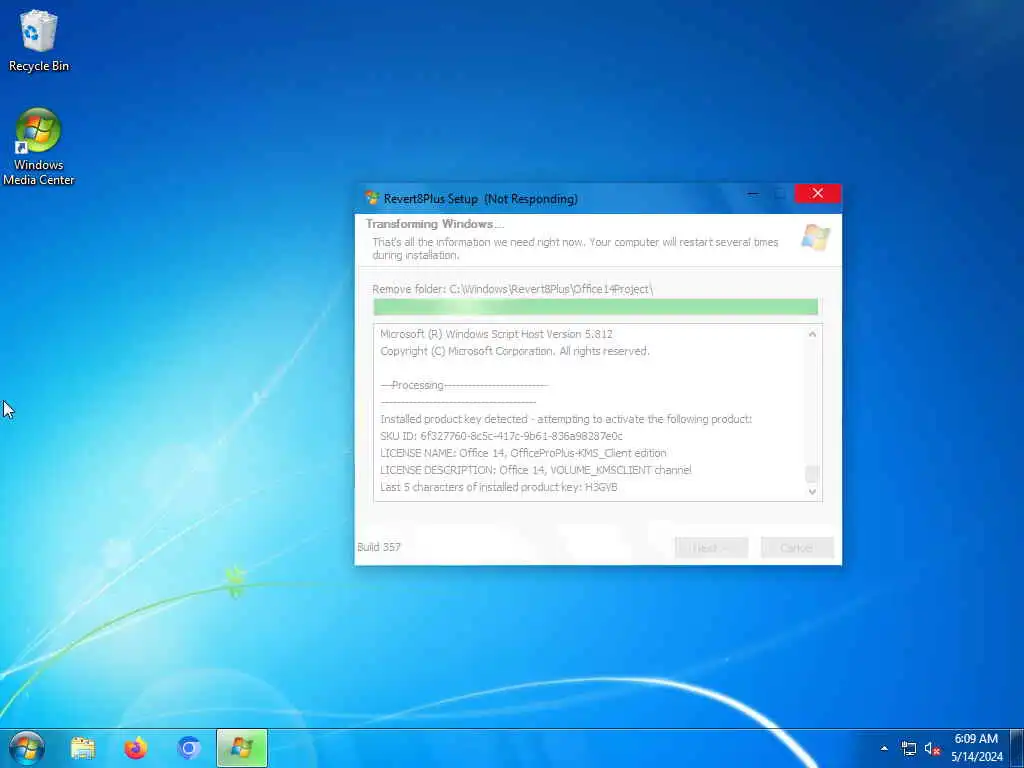Click the Revert8Plus Setup (Not Responding) title
The width and height of the screenshot is (1024, 768).
click(x=481, y=199)
